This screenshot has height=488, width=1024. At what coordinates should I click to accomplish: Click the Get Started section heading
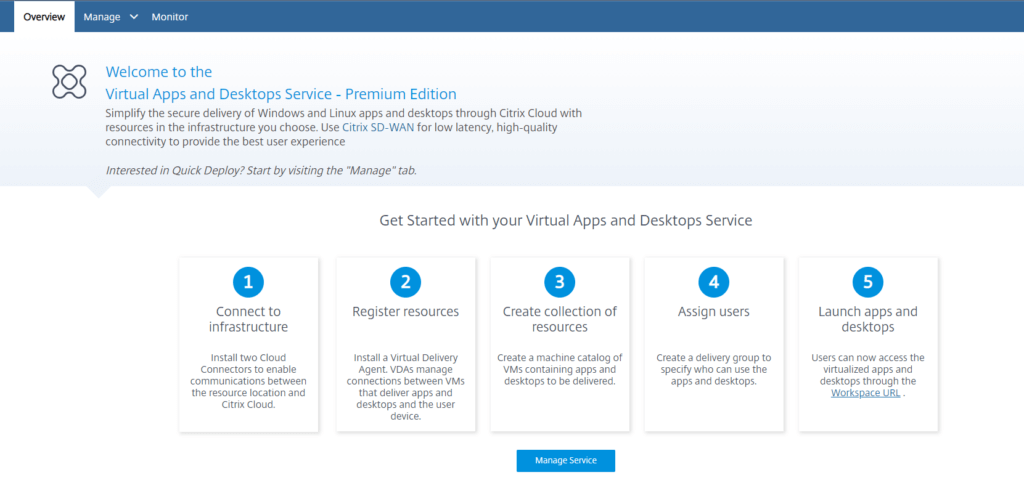(x=566, y=221)
